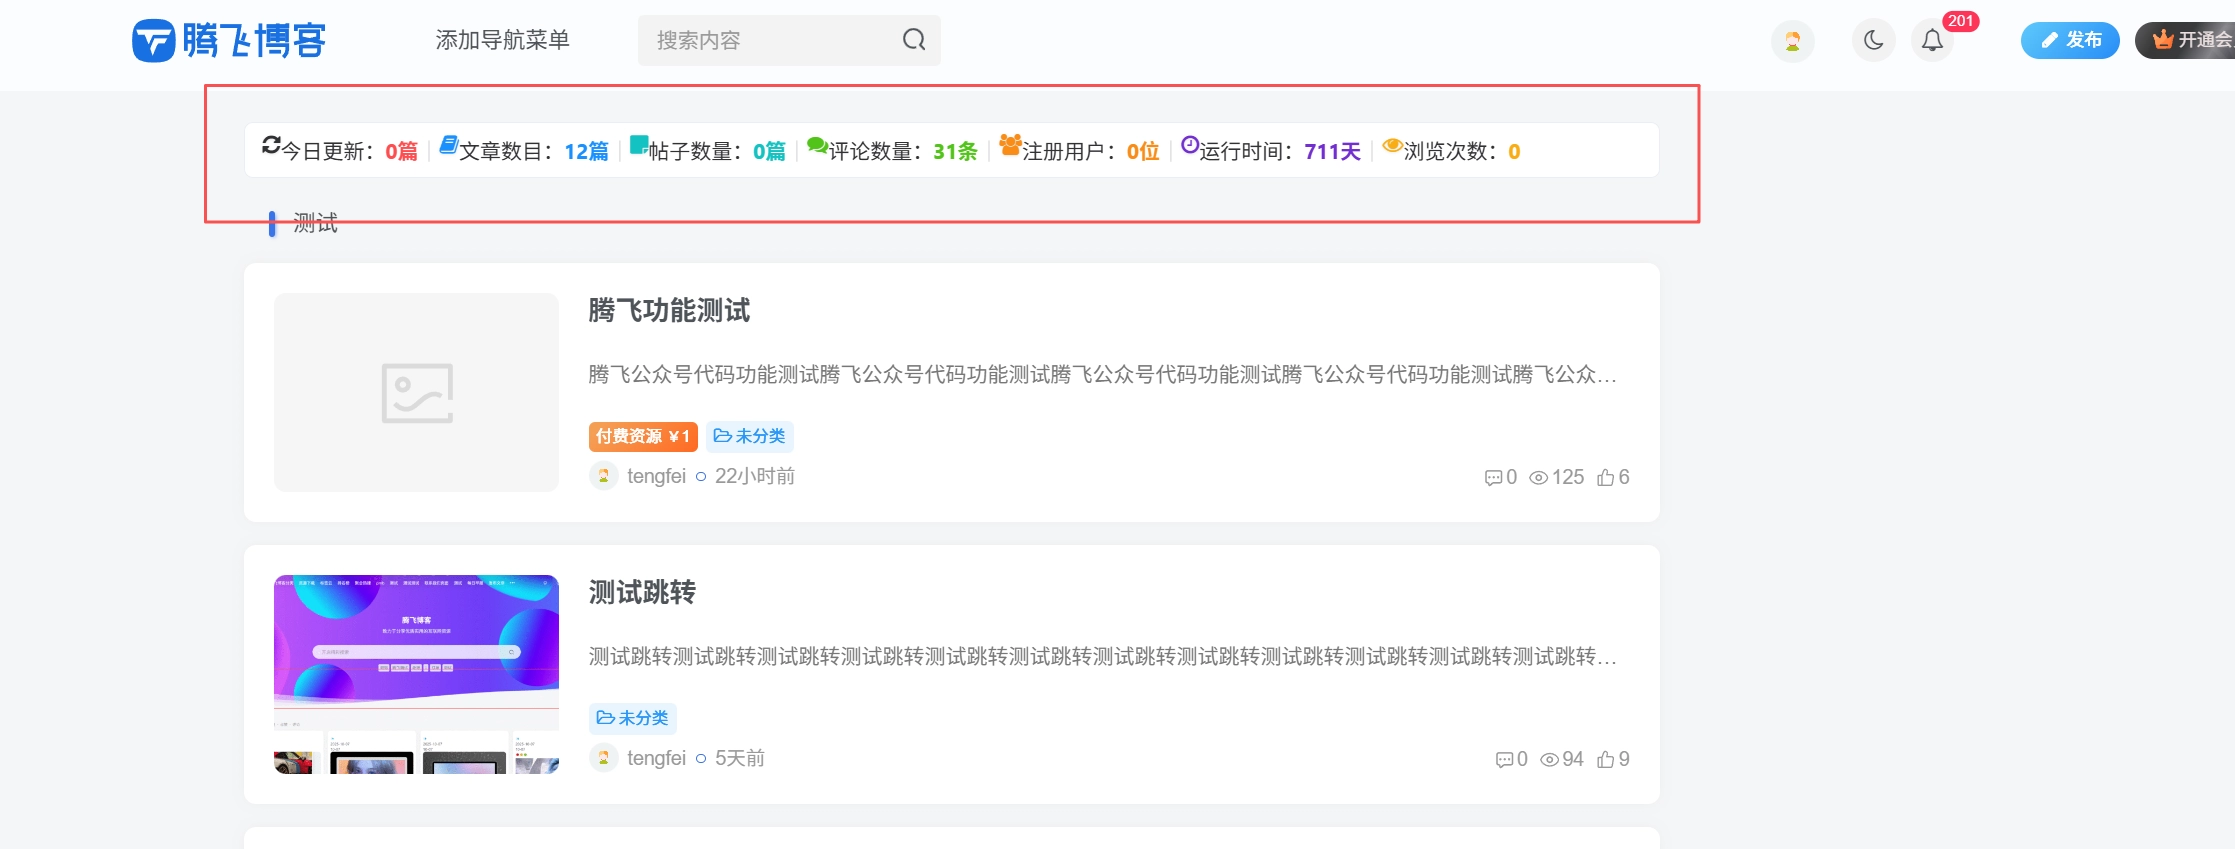Click the 腾飞博客 site logo
Image resolution: width=2235 pixels, height=849 pixels.
click(x=229, y=40)
